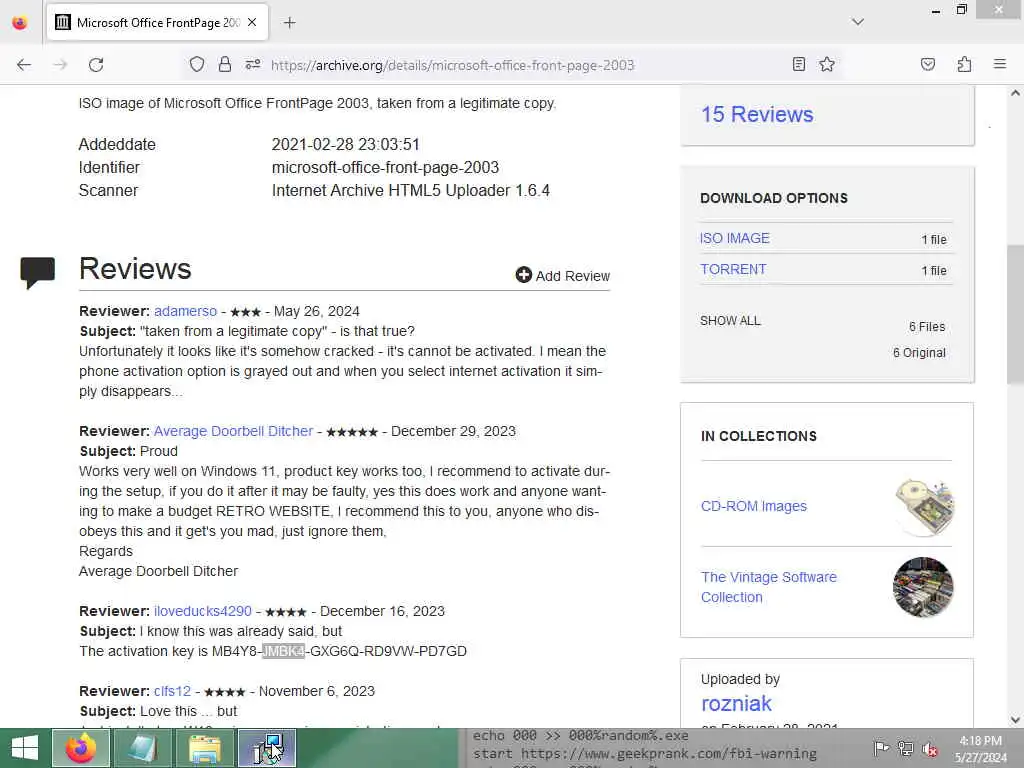This screenshot has width=1024, height=768.
Task: Go back to the previous page
Action: tap(24, 65)
